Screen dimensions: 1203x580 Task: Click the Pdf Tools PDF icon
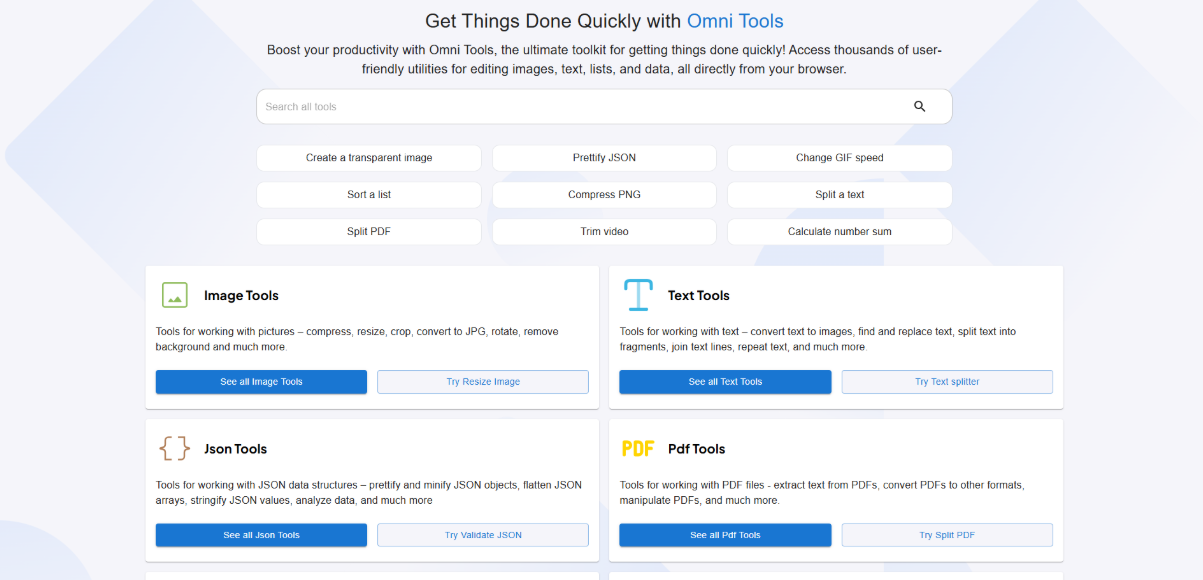click(x=638, y=449)
